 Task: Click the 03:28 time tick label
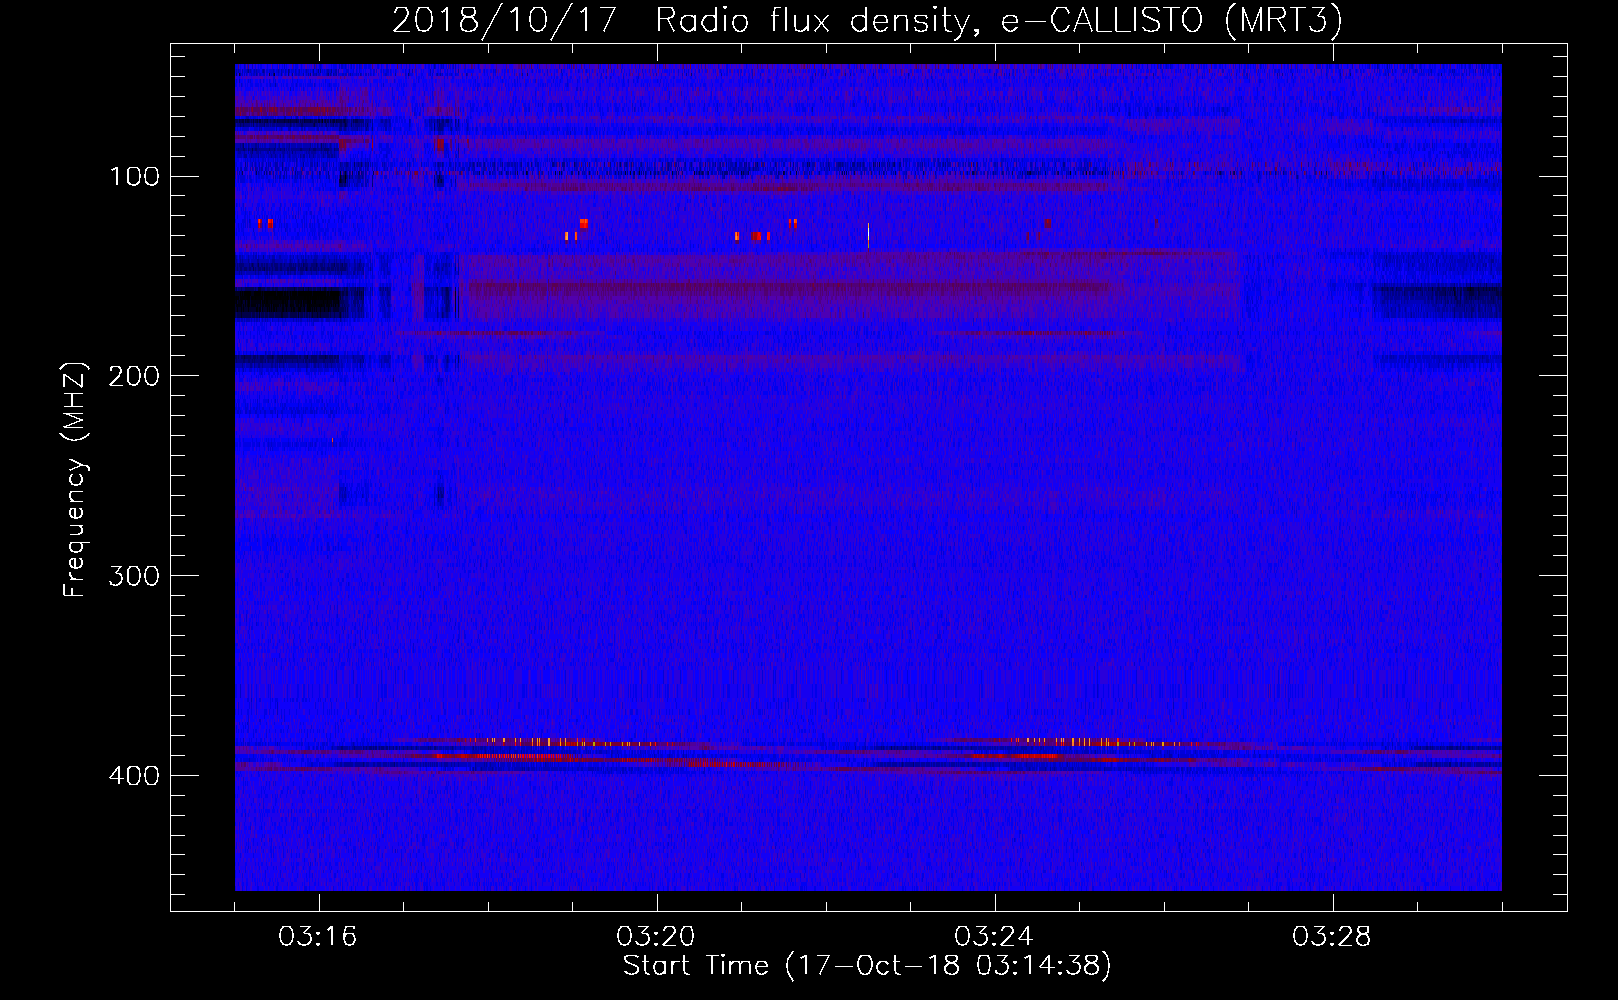tap(1332, 937)
